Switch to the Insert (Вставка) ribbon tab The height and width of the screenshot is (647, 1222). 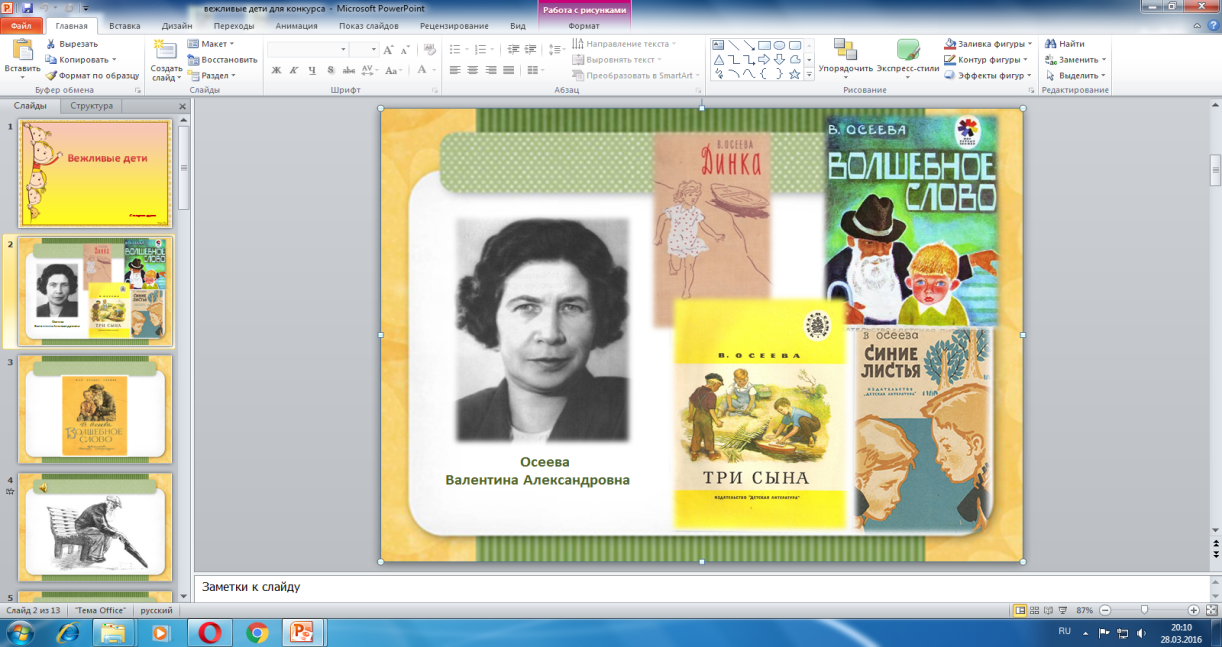pyautogui.click(x=124, y=26)
